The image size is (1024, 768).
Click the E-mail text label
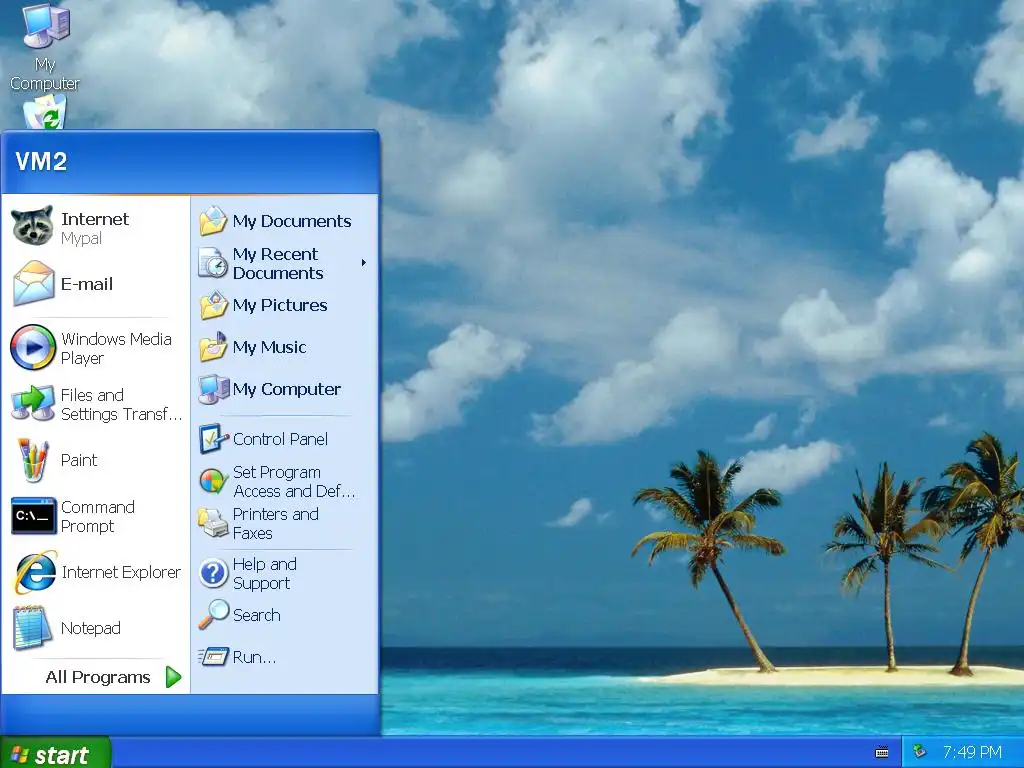(x=87, y=284)
